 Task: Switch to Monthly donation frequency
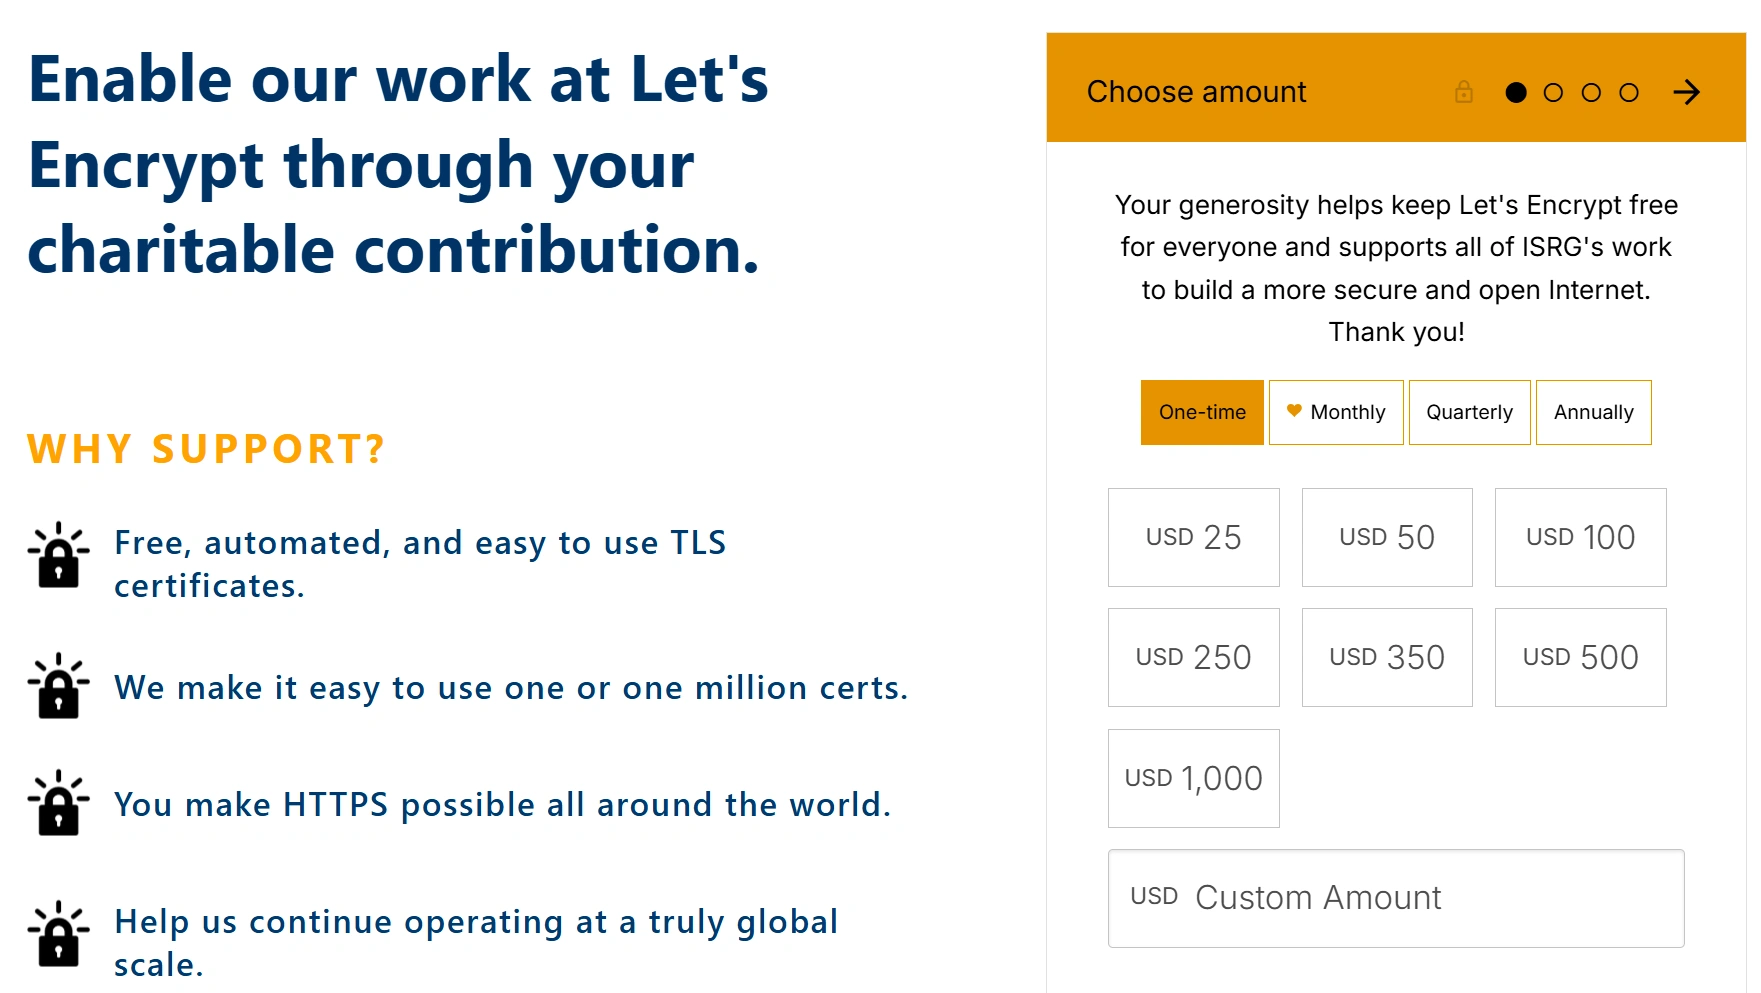click(x=1336, y=412)
